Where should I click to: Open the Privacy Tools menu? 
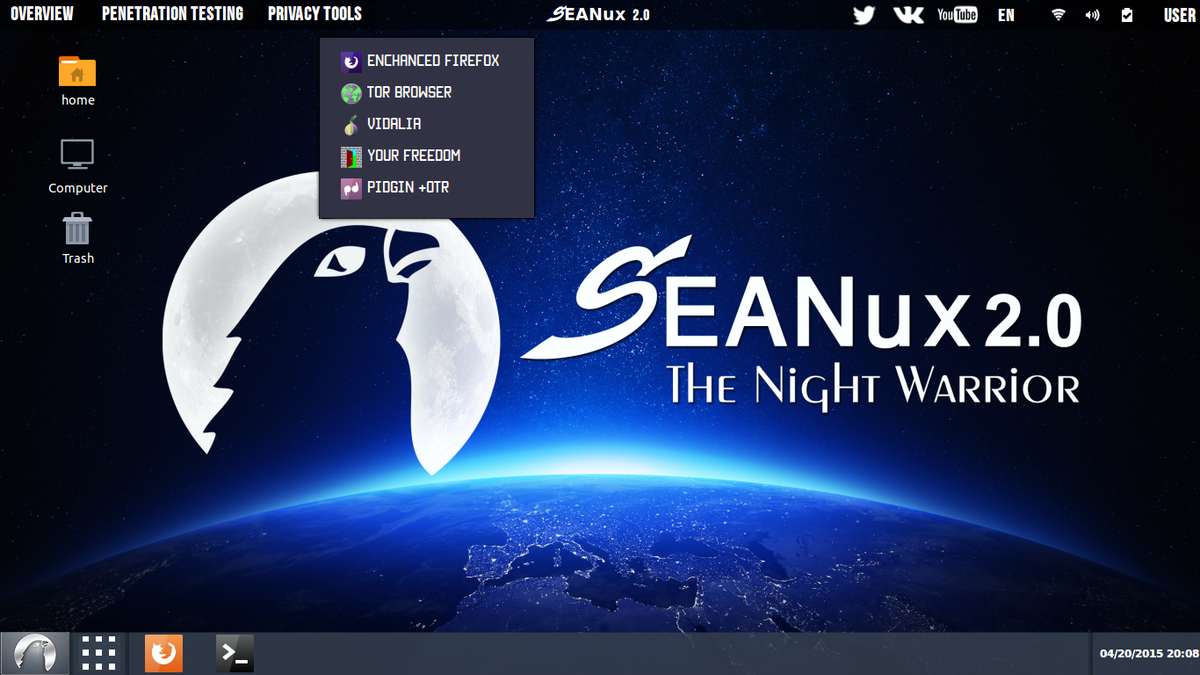point(315,14)
